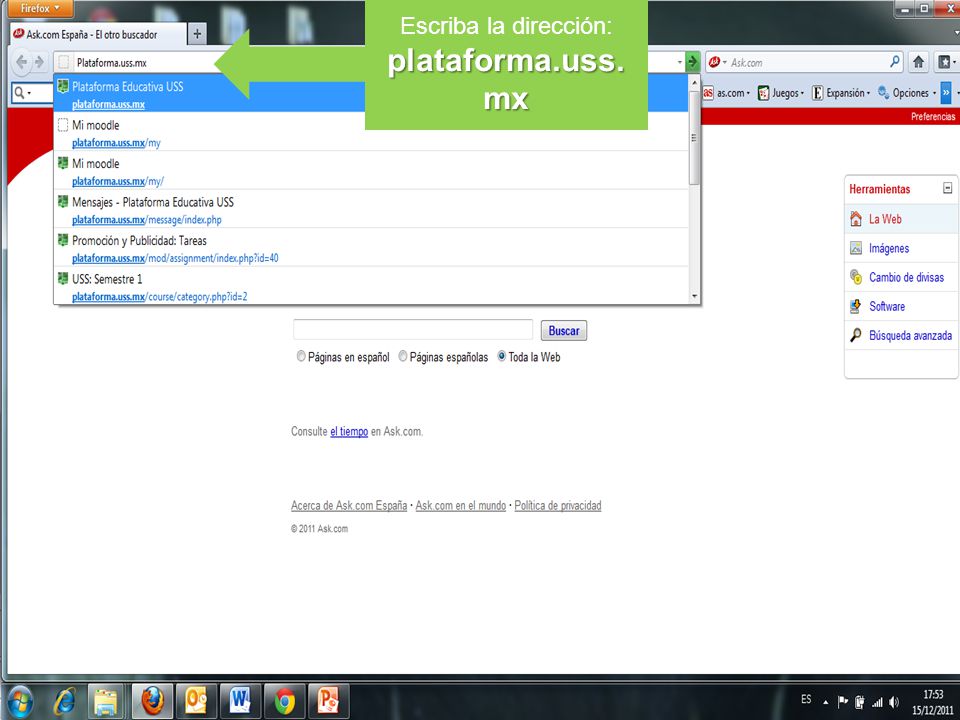Click the green Go arrow in the address bar
This screenshot has width=960, height=720.
[692, 62]
